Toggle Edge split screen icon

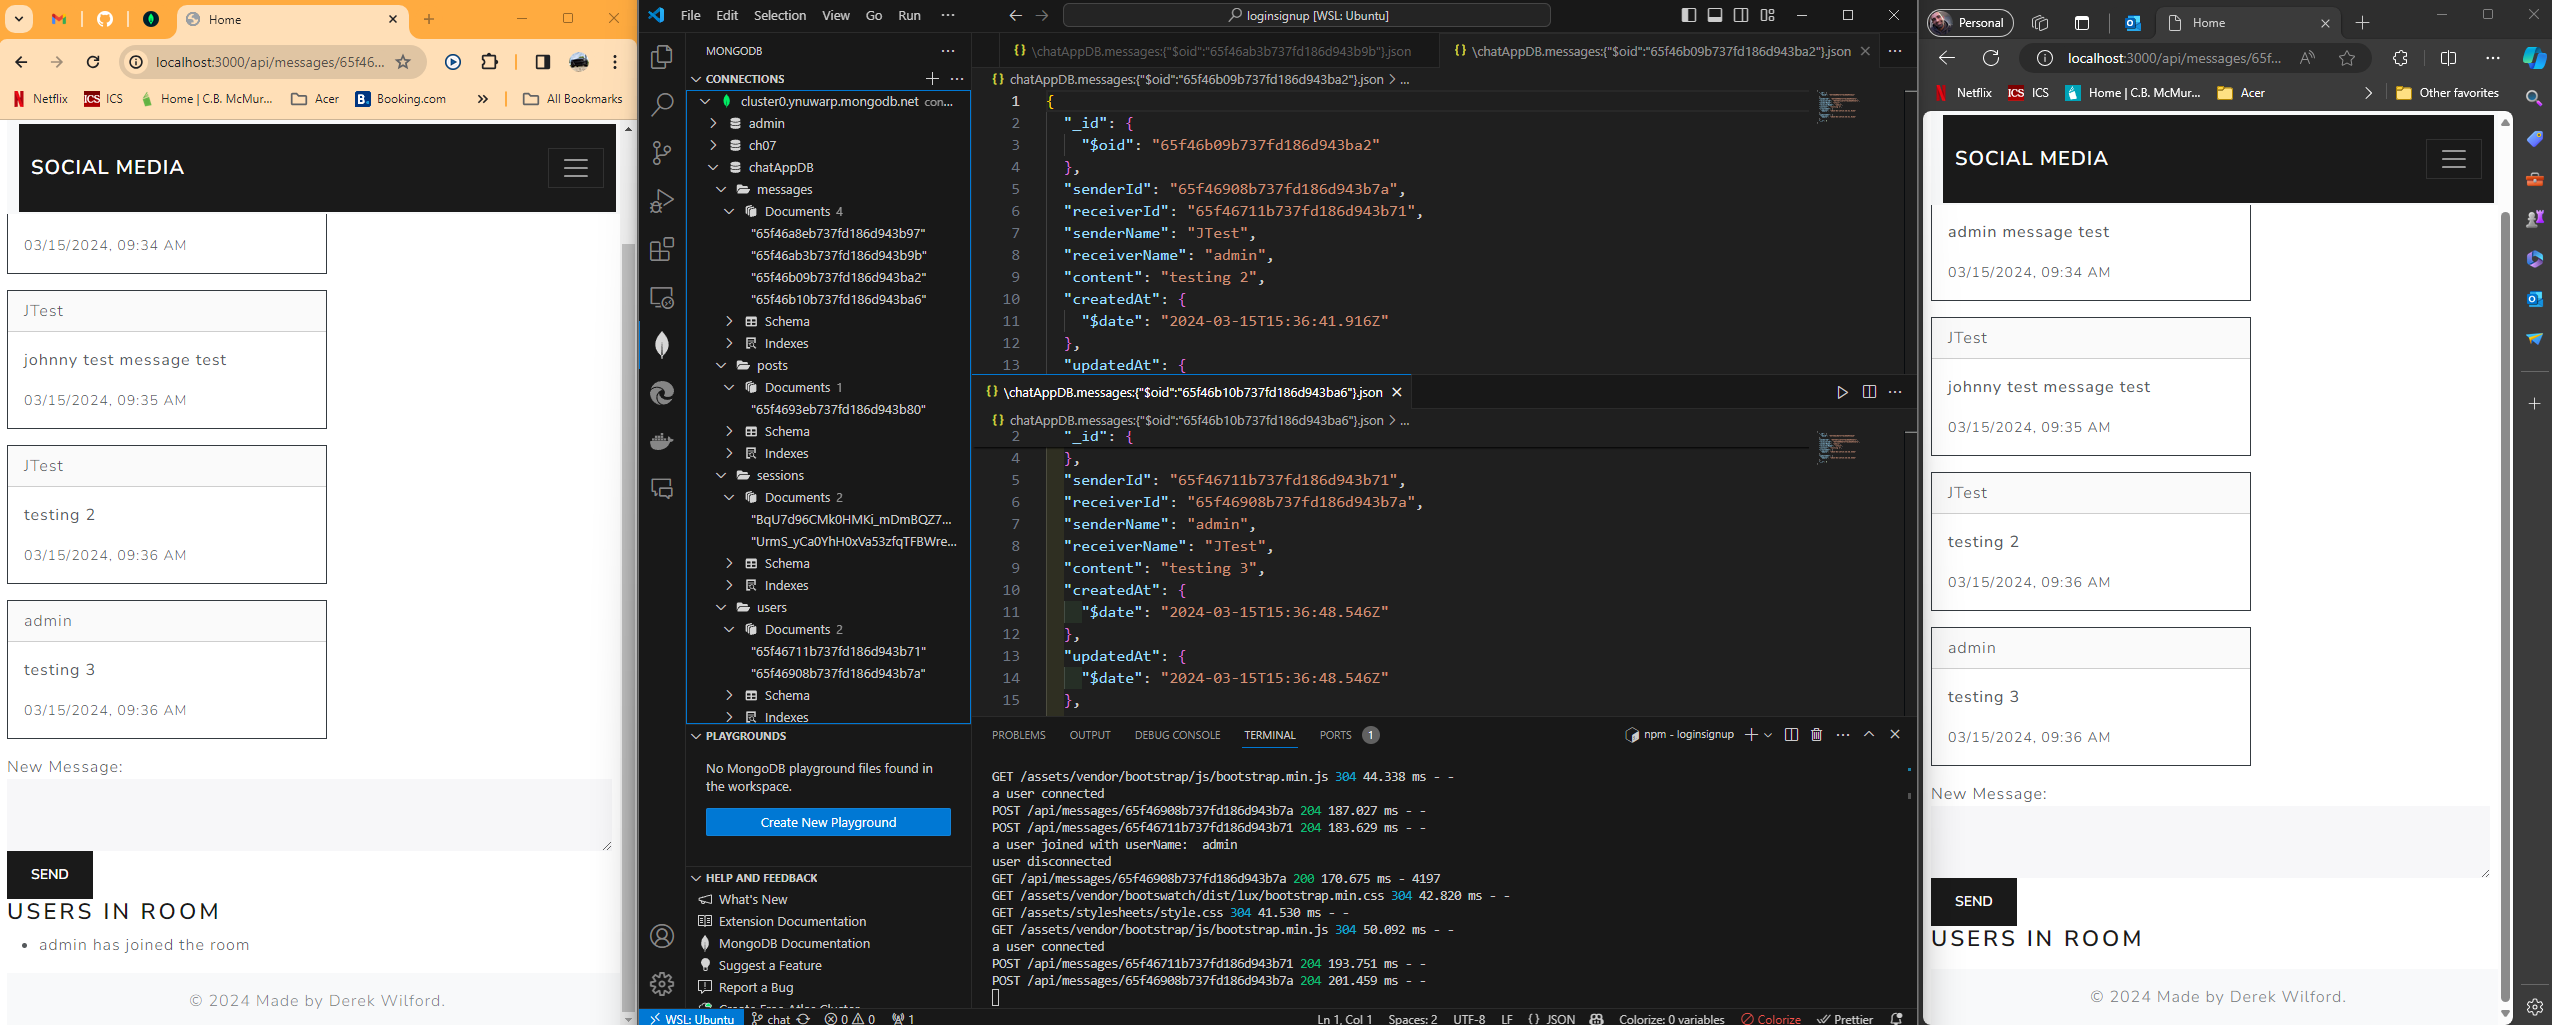point(2448,58)
